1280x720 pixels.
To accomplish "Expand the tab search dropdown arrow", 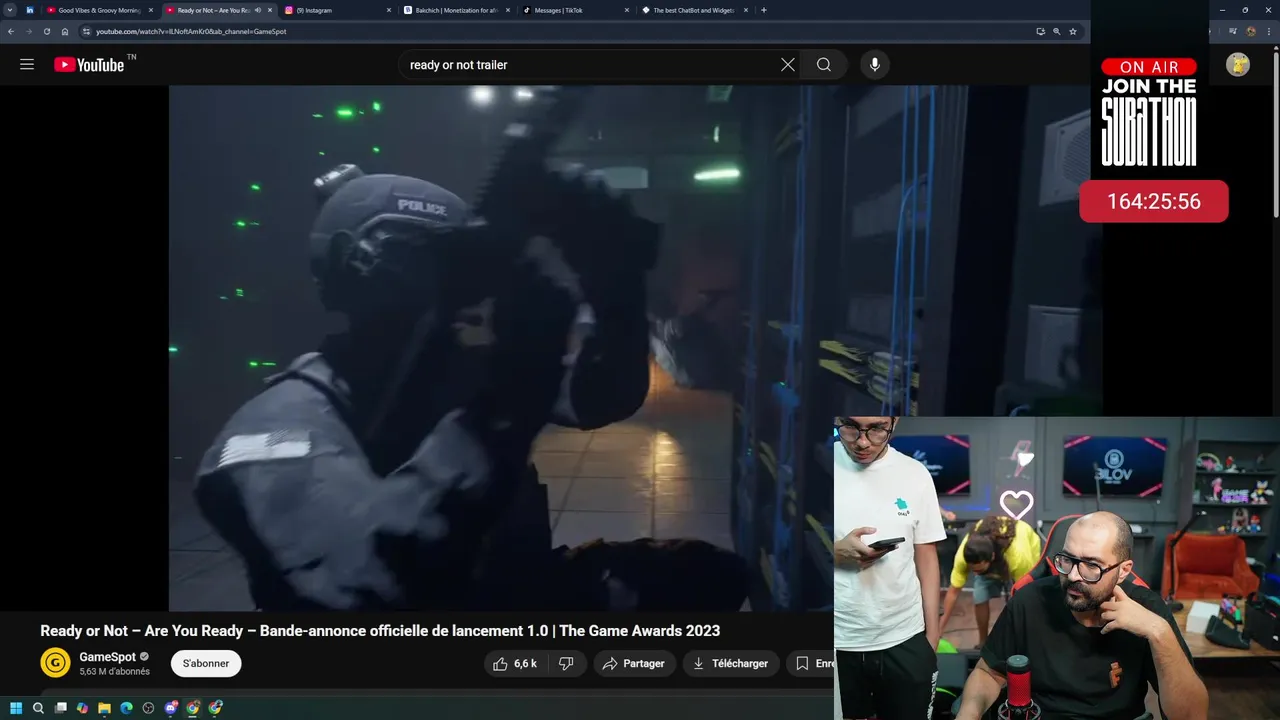I will tap(9, 10).
